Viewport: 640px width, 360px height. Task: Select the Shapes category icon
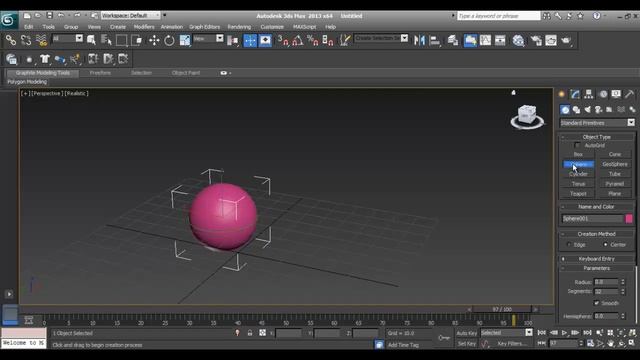click(x=576, y=109)
